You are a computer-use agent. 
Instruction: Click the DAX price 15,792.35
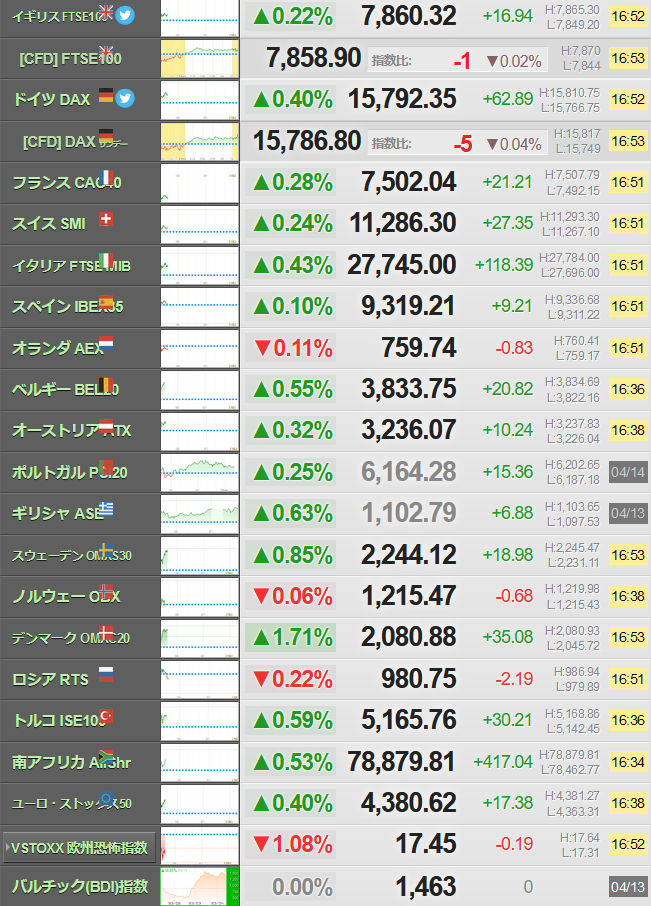tap(402, 99)
